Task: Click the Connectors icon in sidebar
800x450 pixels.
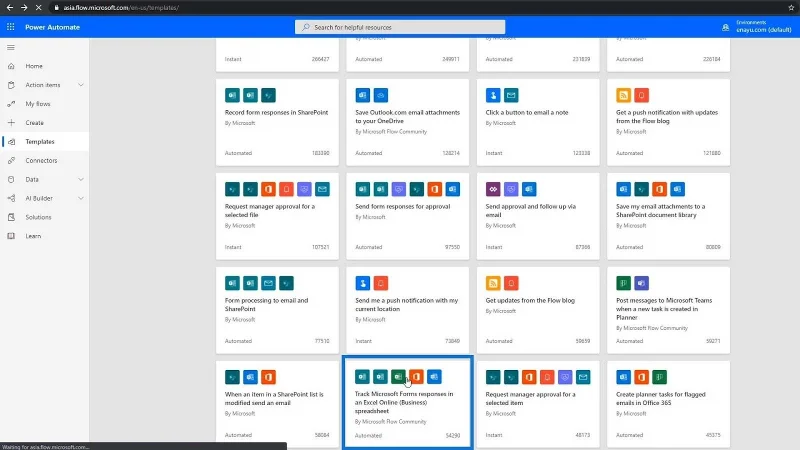Action: 11,161
